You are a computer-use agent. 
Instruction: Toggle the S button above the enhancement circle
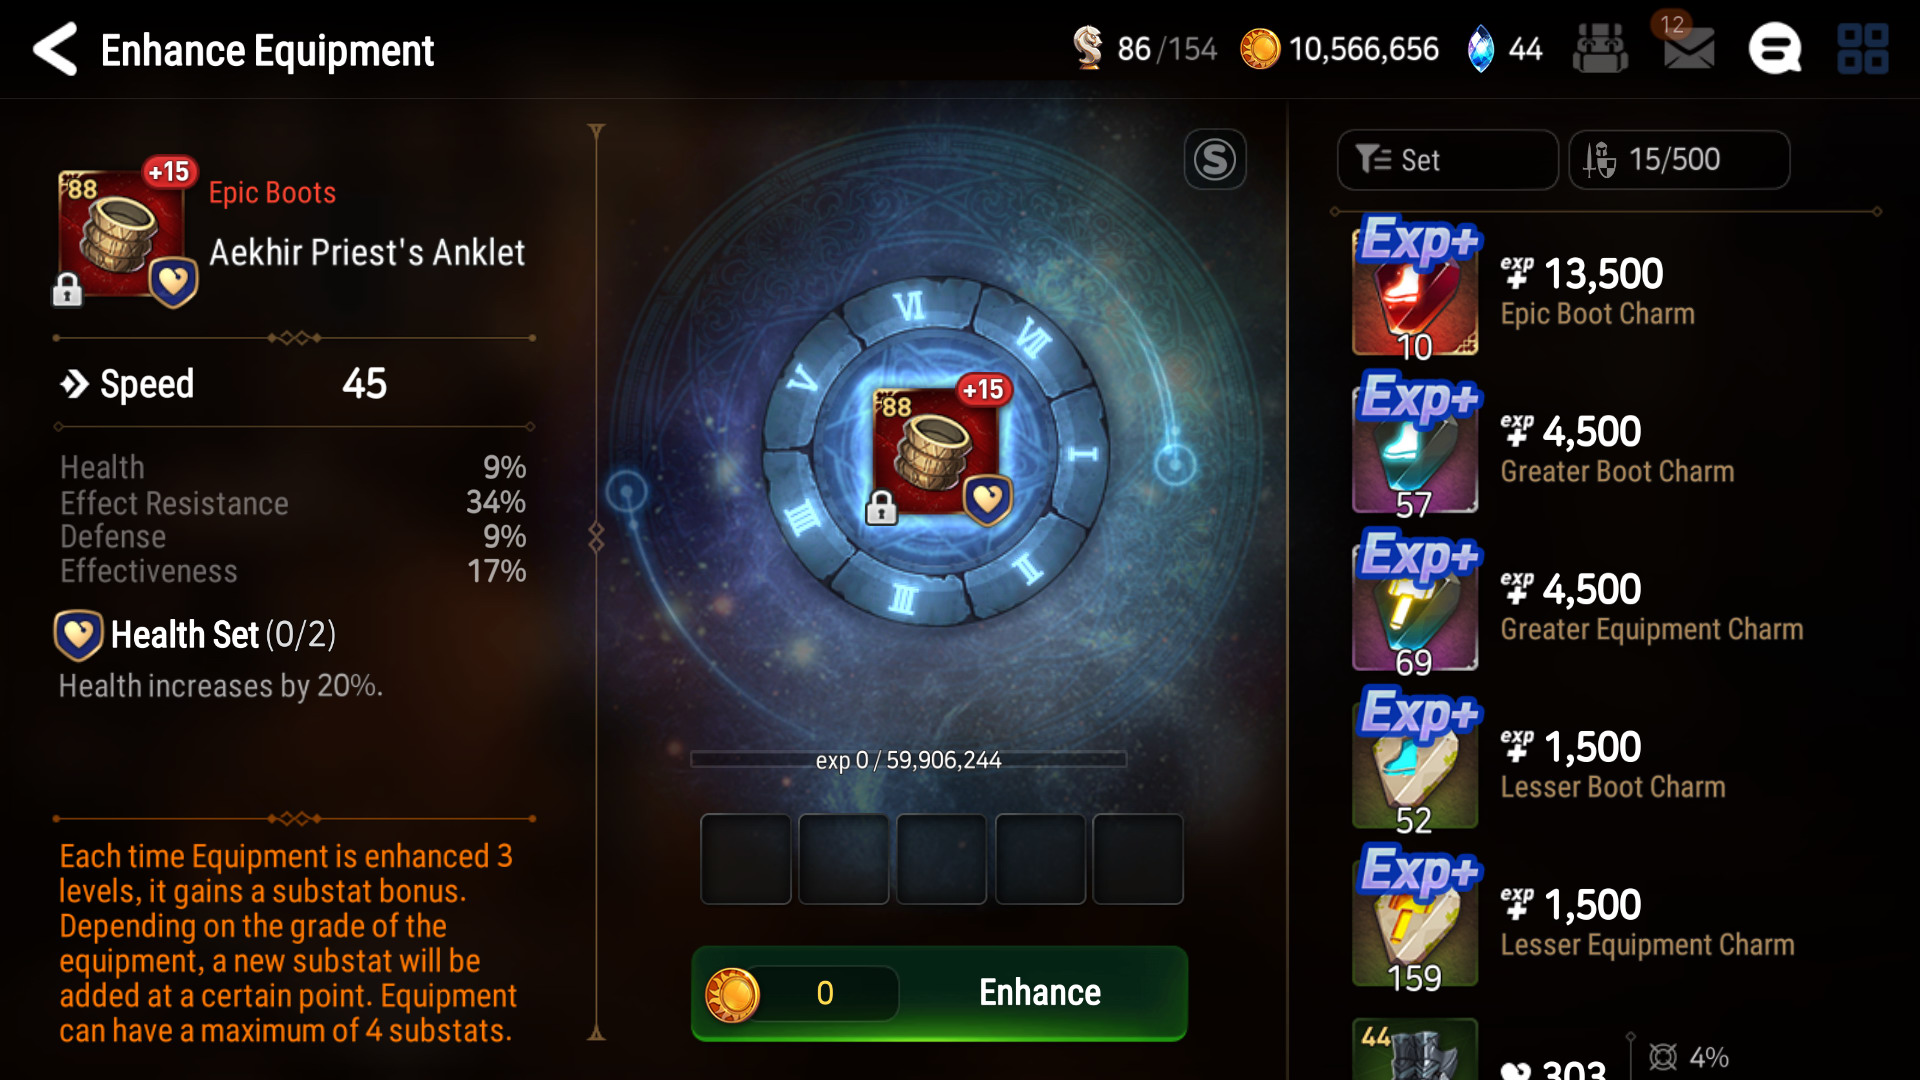click(1215, 159)
